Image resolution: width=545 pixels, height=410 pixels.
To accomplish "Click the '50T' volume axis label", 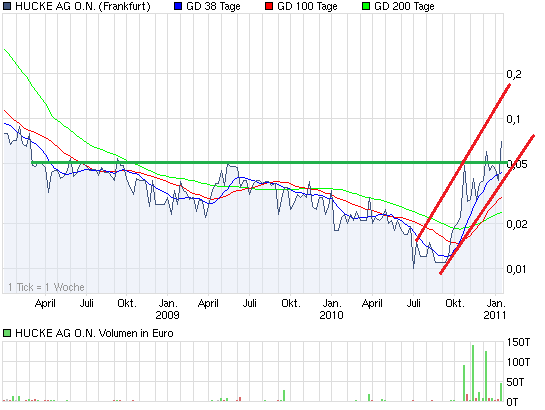I will tap(515, 382).
